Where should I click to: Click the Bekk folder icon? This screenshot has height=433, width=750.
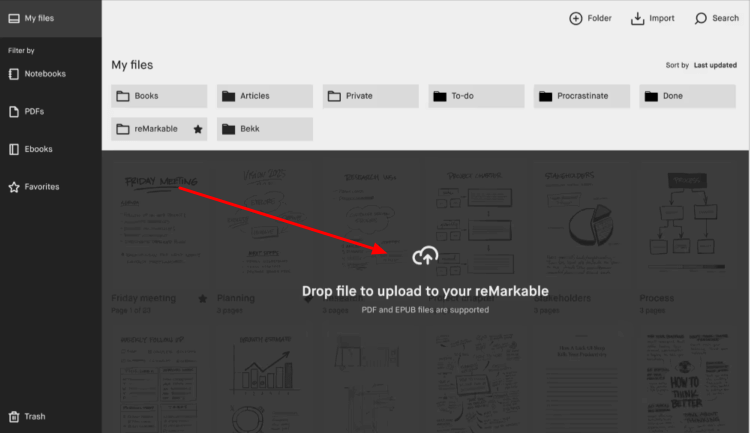click(x=229, y=129)
